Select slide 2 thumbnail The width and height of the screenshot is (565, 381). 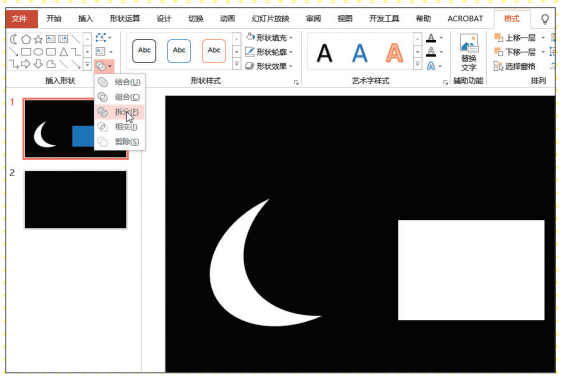click(x=76, y=199)
